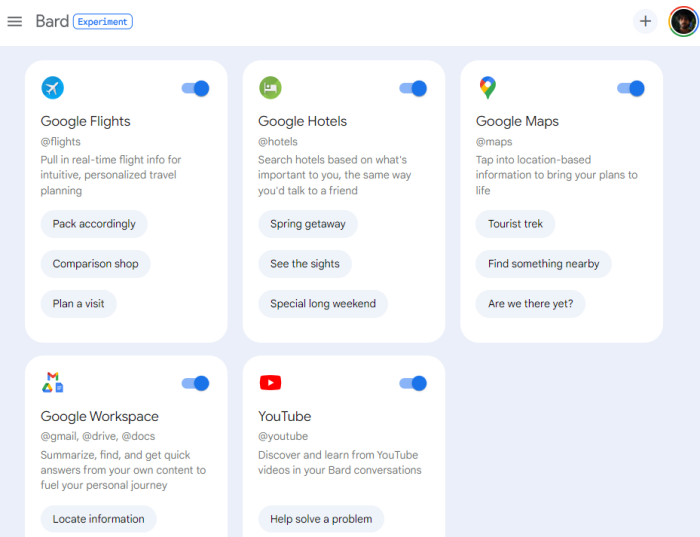Open the hamburger main menu
The image size is (700, 537).
(15, 21)
